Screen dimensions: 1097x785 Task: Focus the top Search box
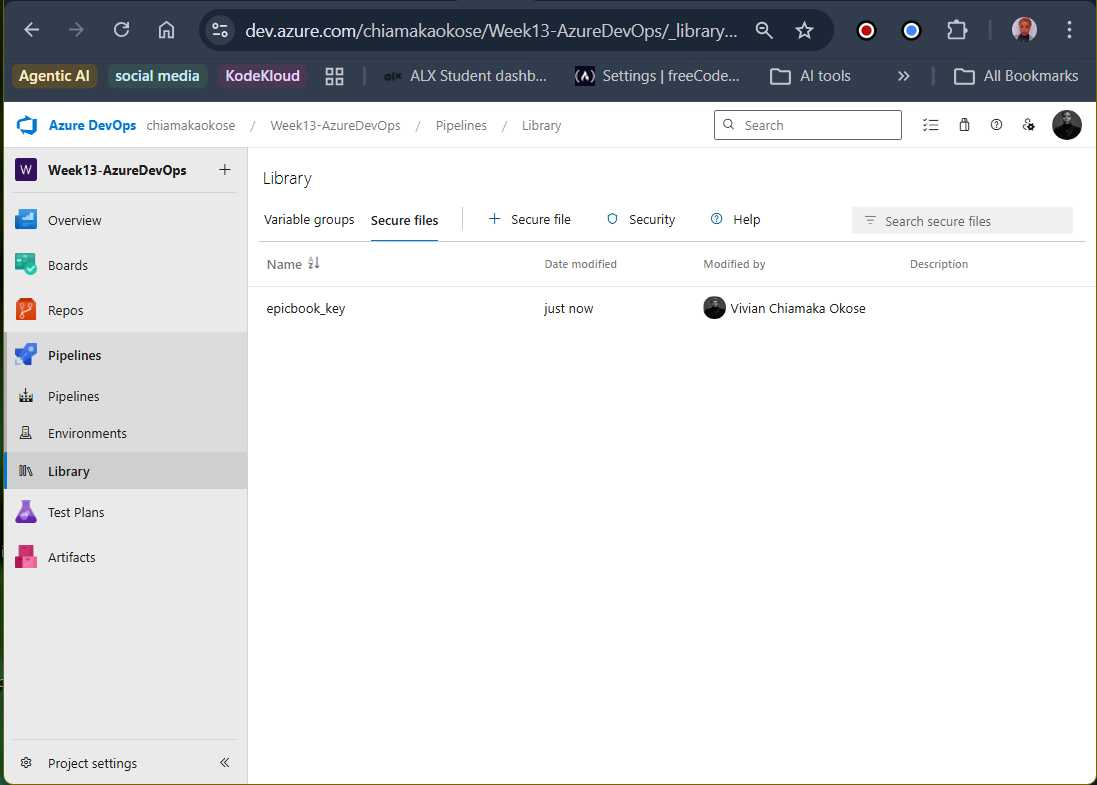point(807,125)
